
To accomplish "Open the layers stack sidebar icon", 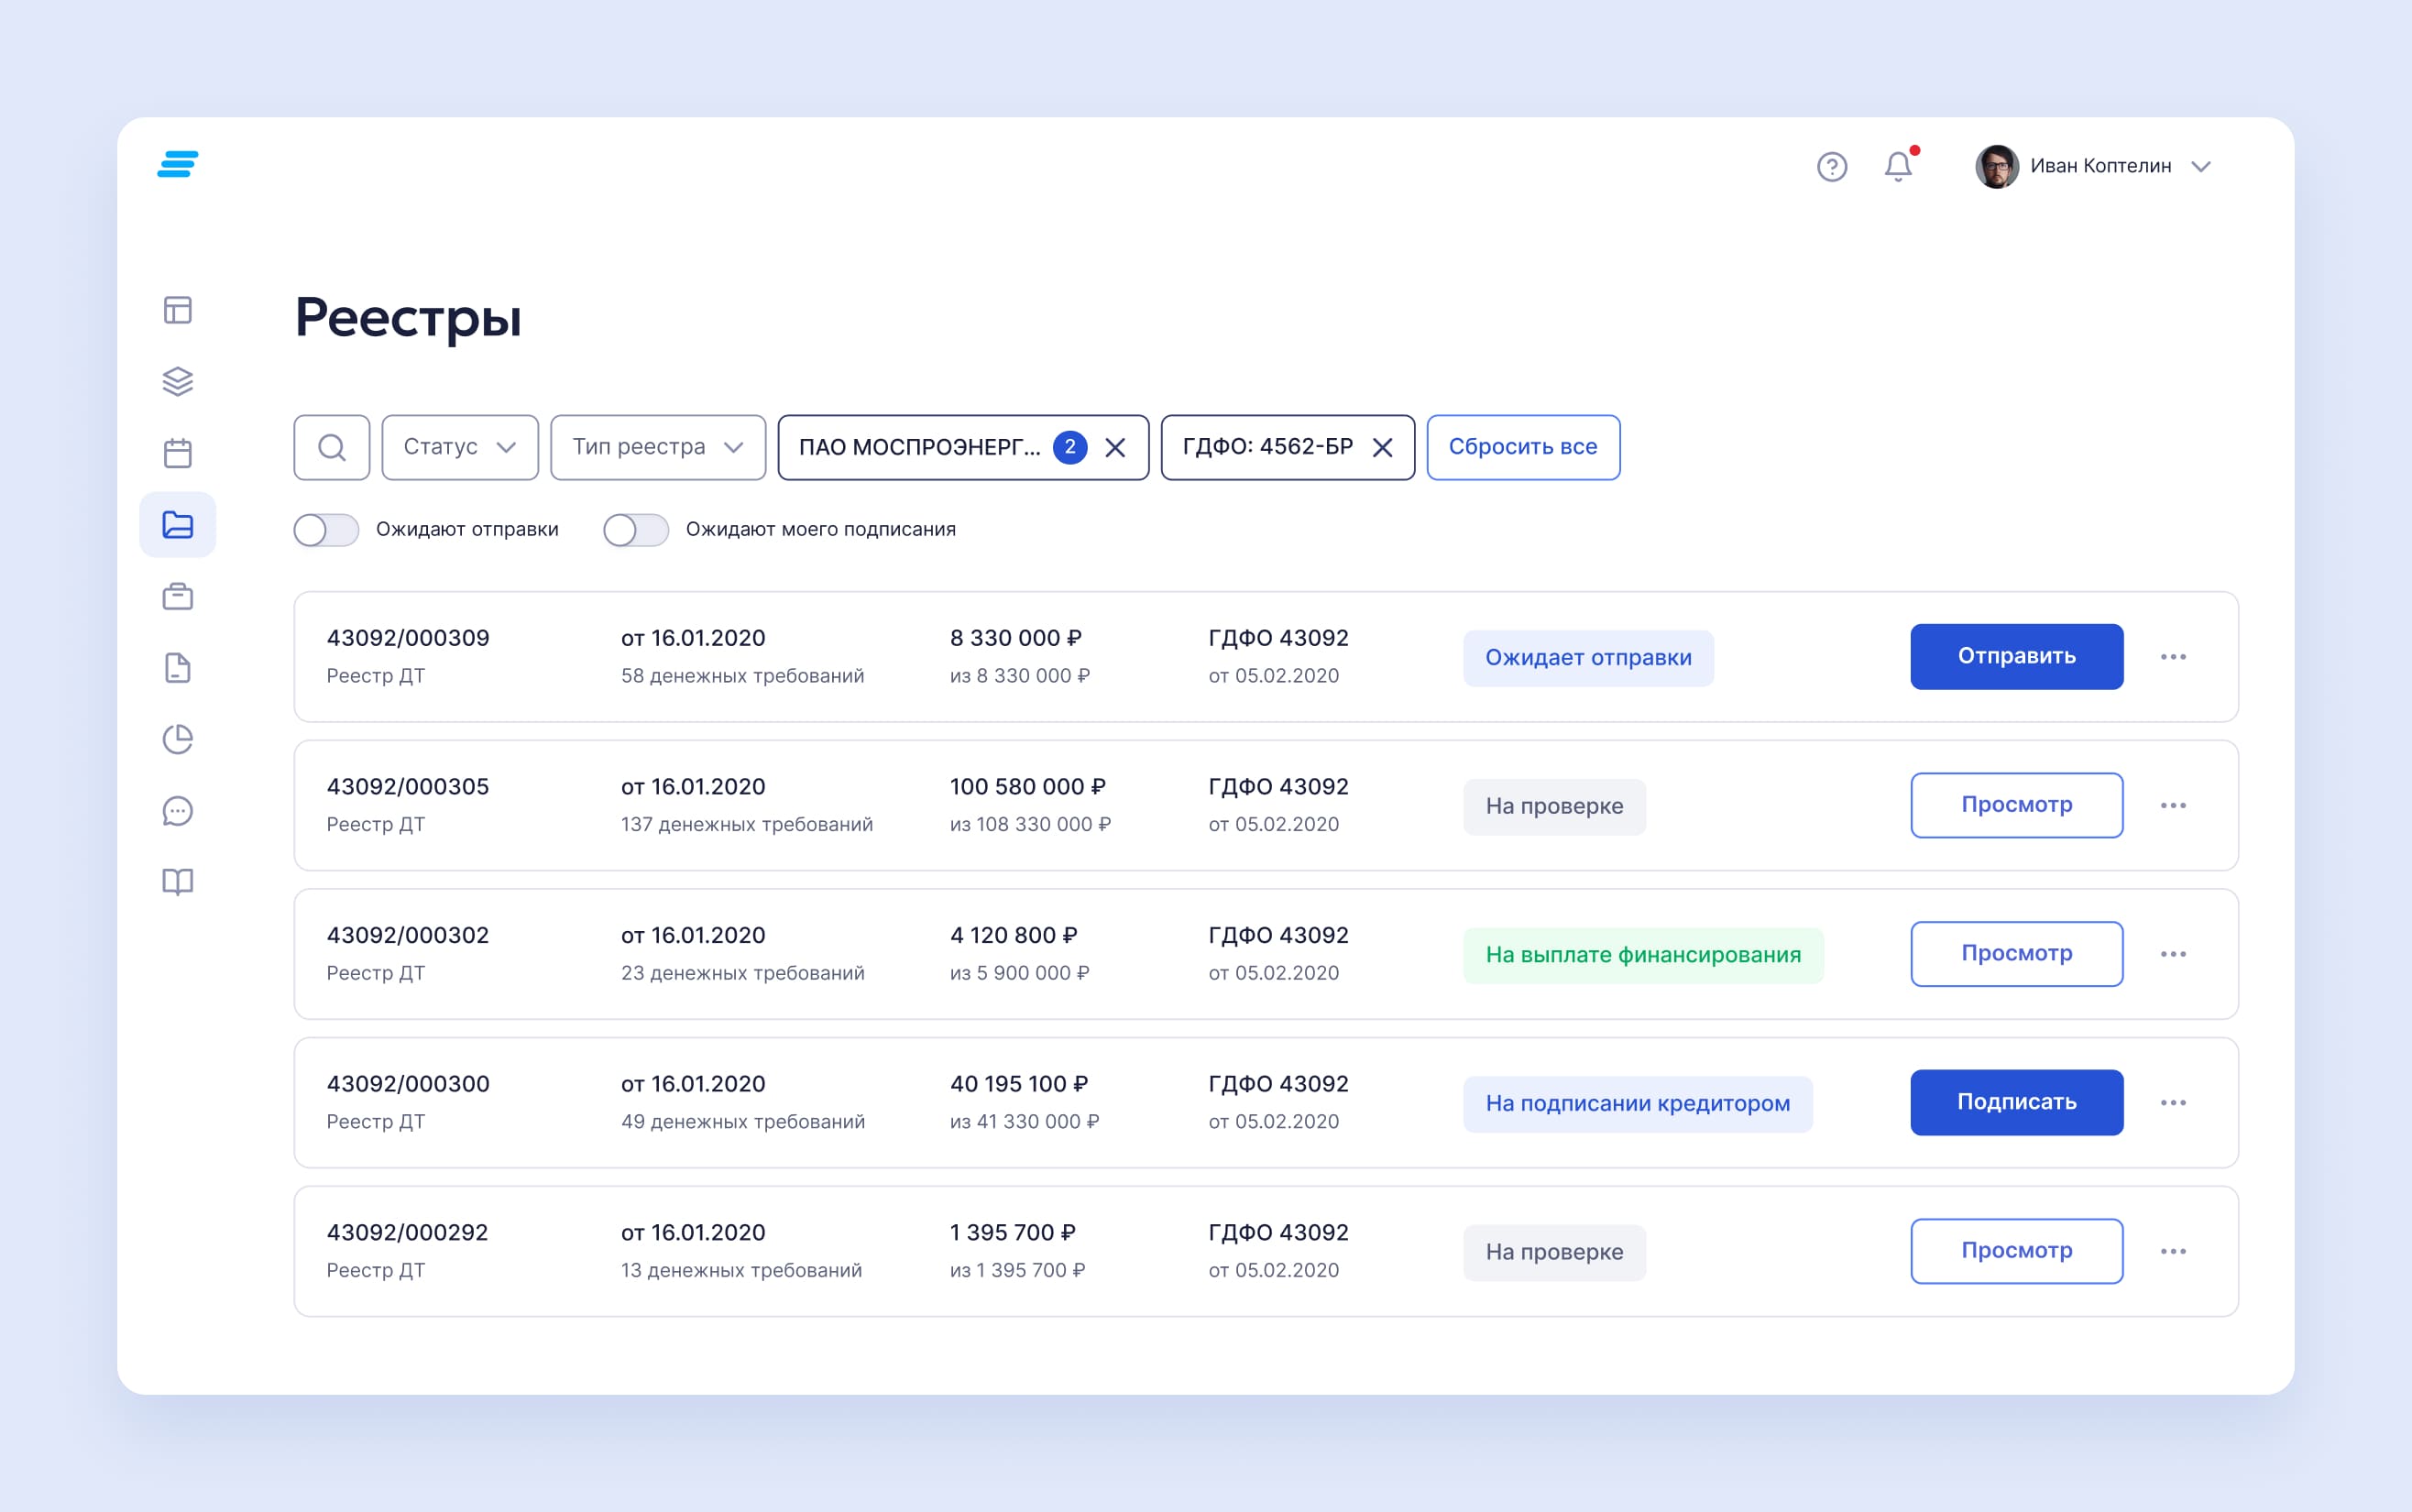I will pyautogui.click(x=178, y=381).
